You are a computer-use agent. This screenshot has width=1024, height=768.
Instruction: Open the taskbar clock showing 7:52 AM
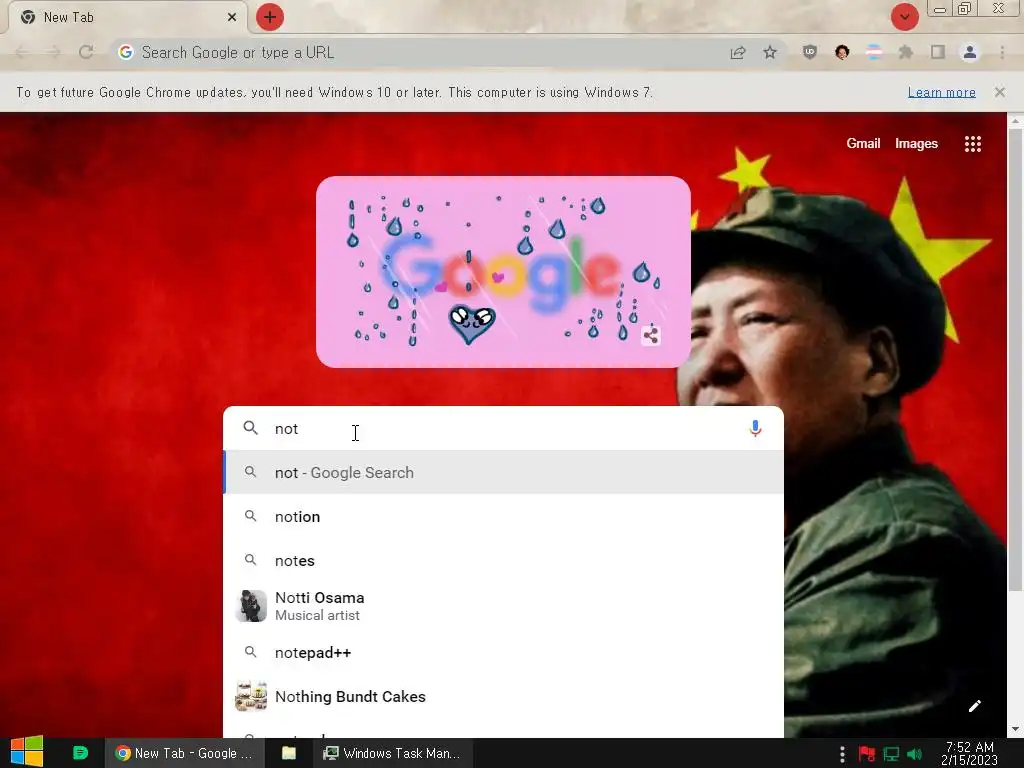tap(970, 753)
